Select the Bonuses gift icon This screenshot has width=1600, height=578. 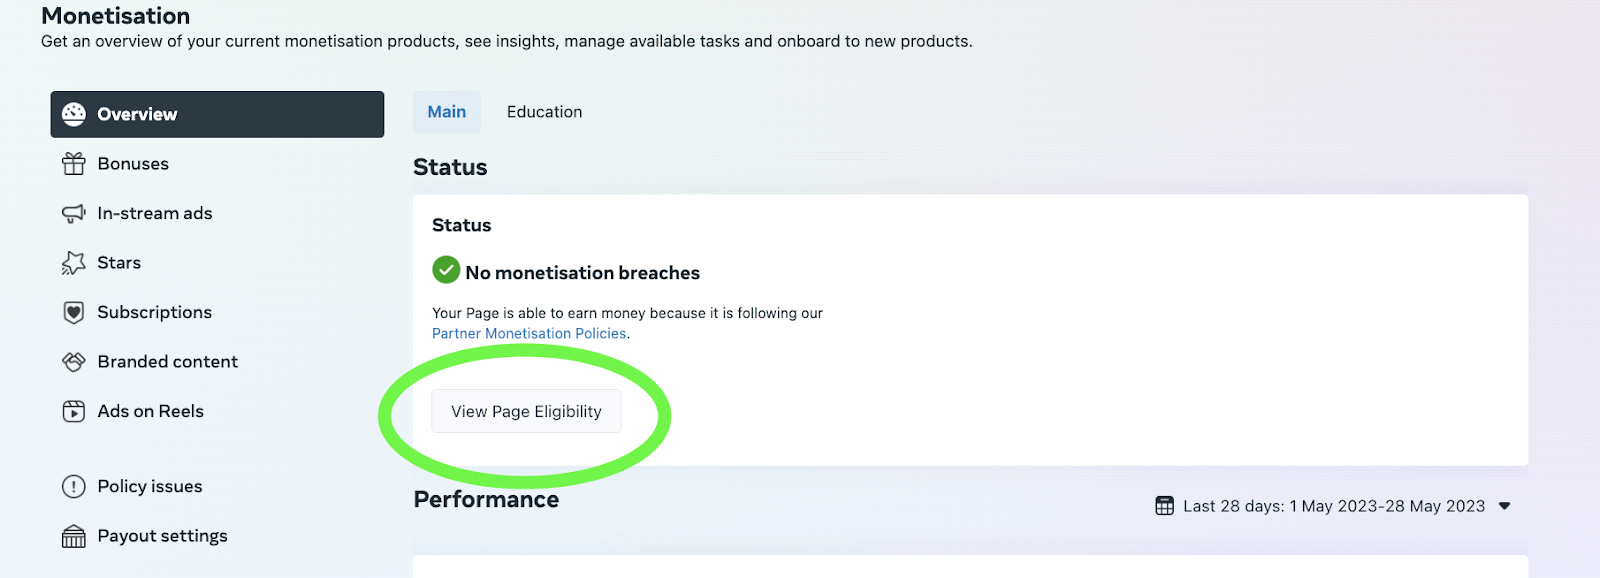click(74, 164)
